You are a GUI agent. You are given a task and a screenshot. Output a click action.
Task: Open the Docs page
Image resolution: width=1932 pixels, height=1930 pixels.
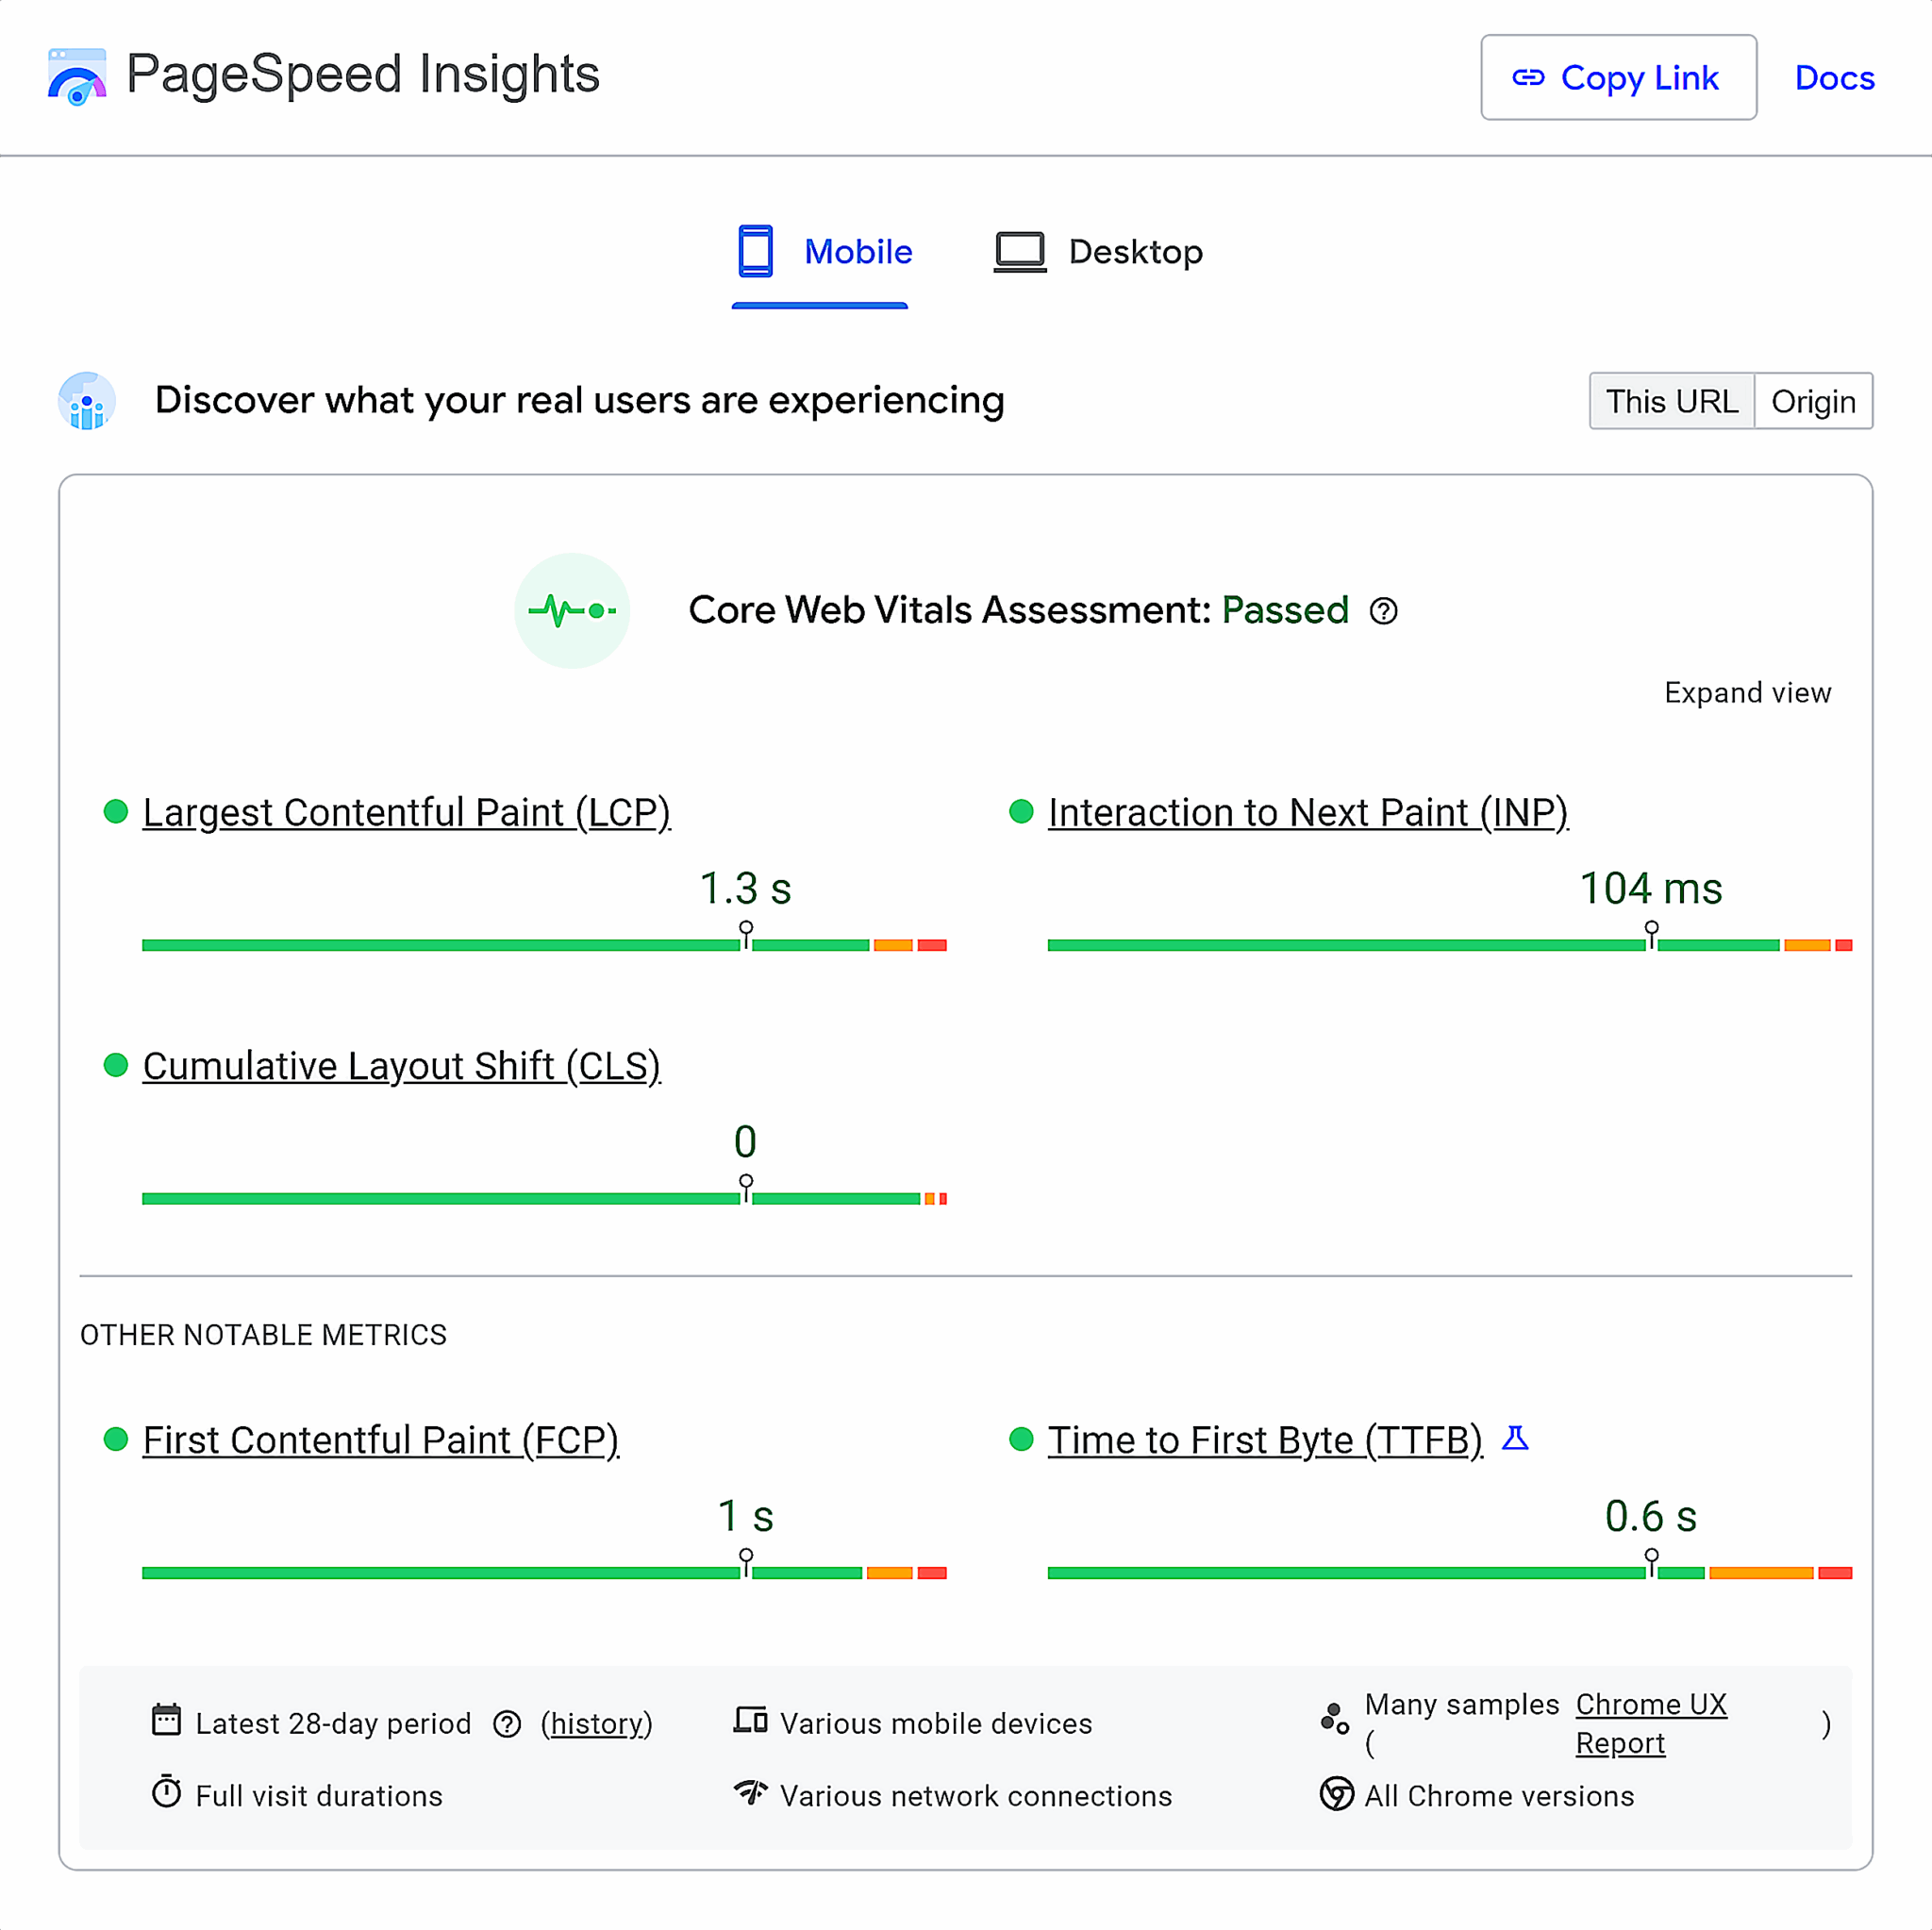(x=1834, y=77)
